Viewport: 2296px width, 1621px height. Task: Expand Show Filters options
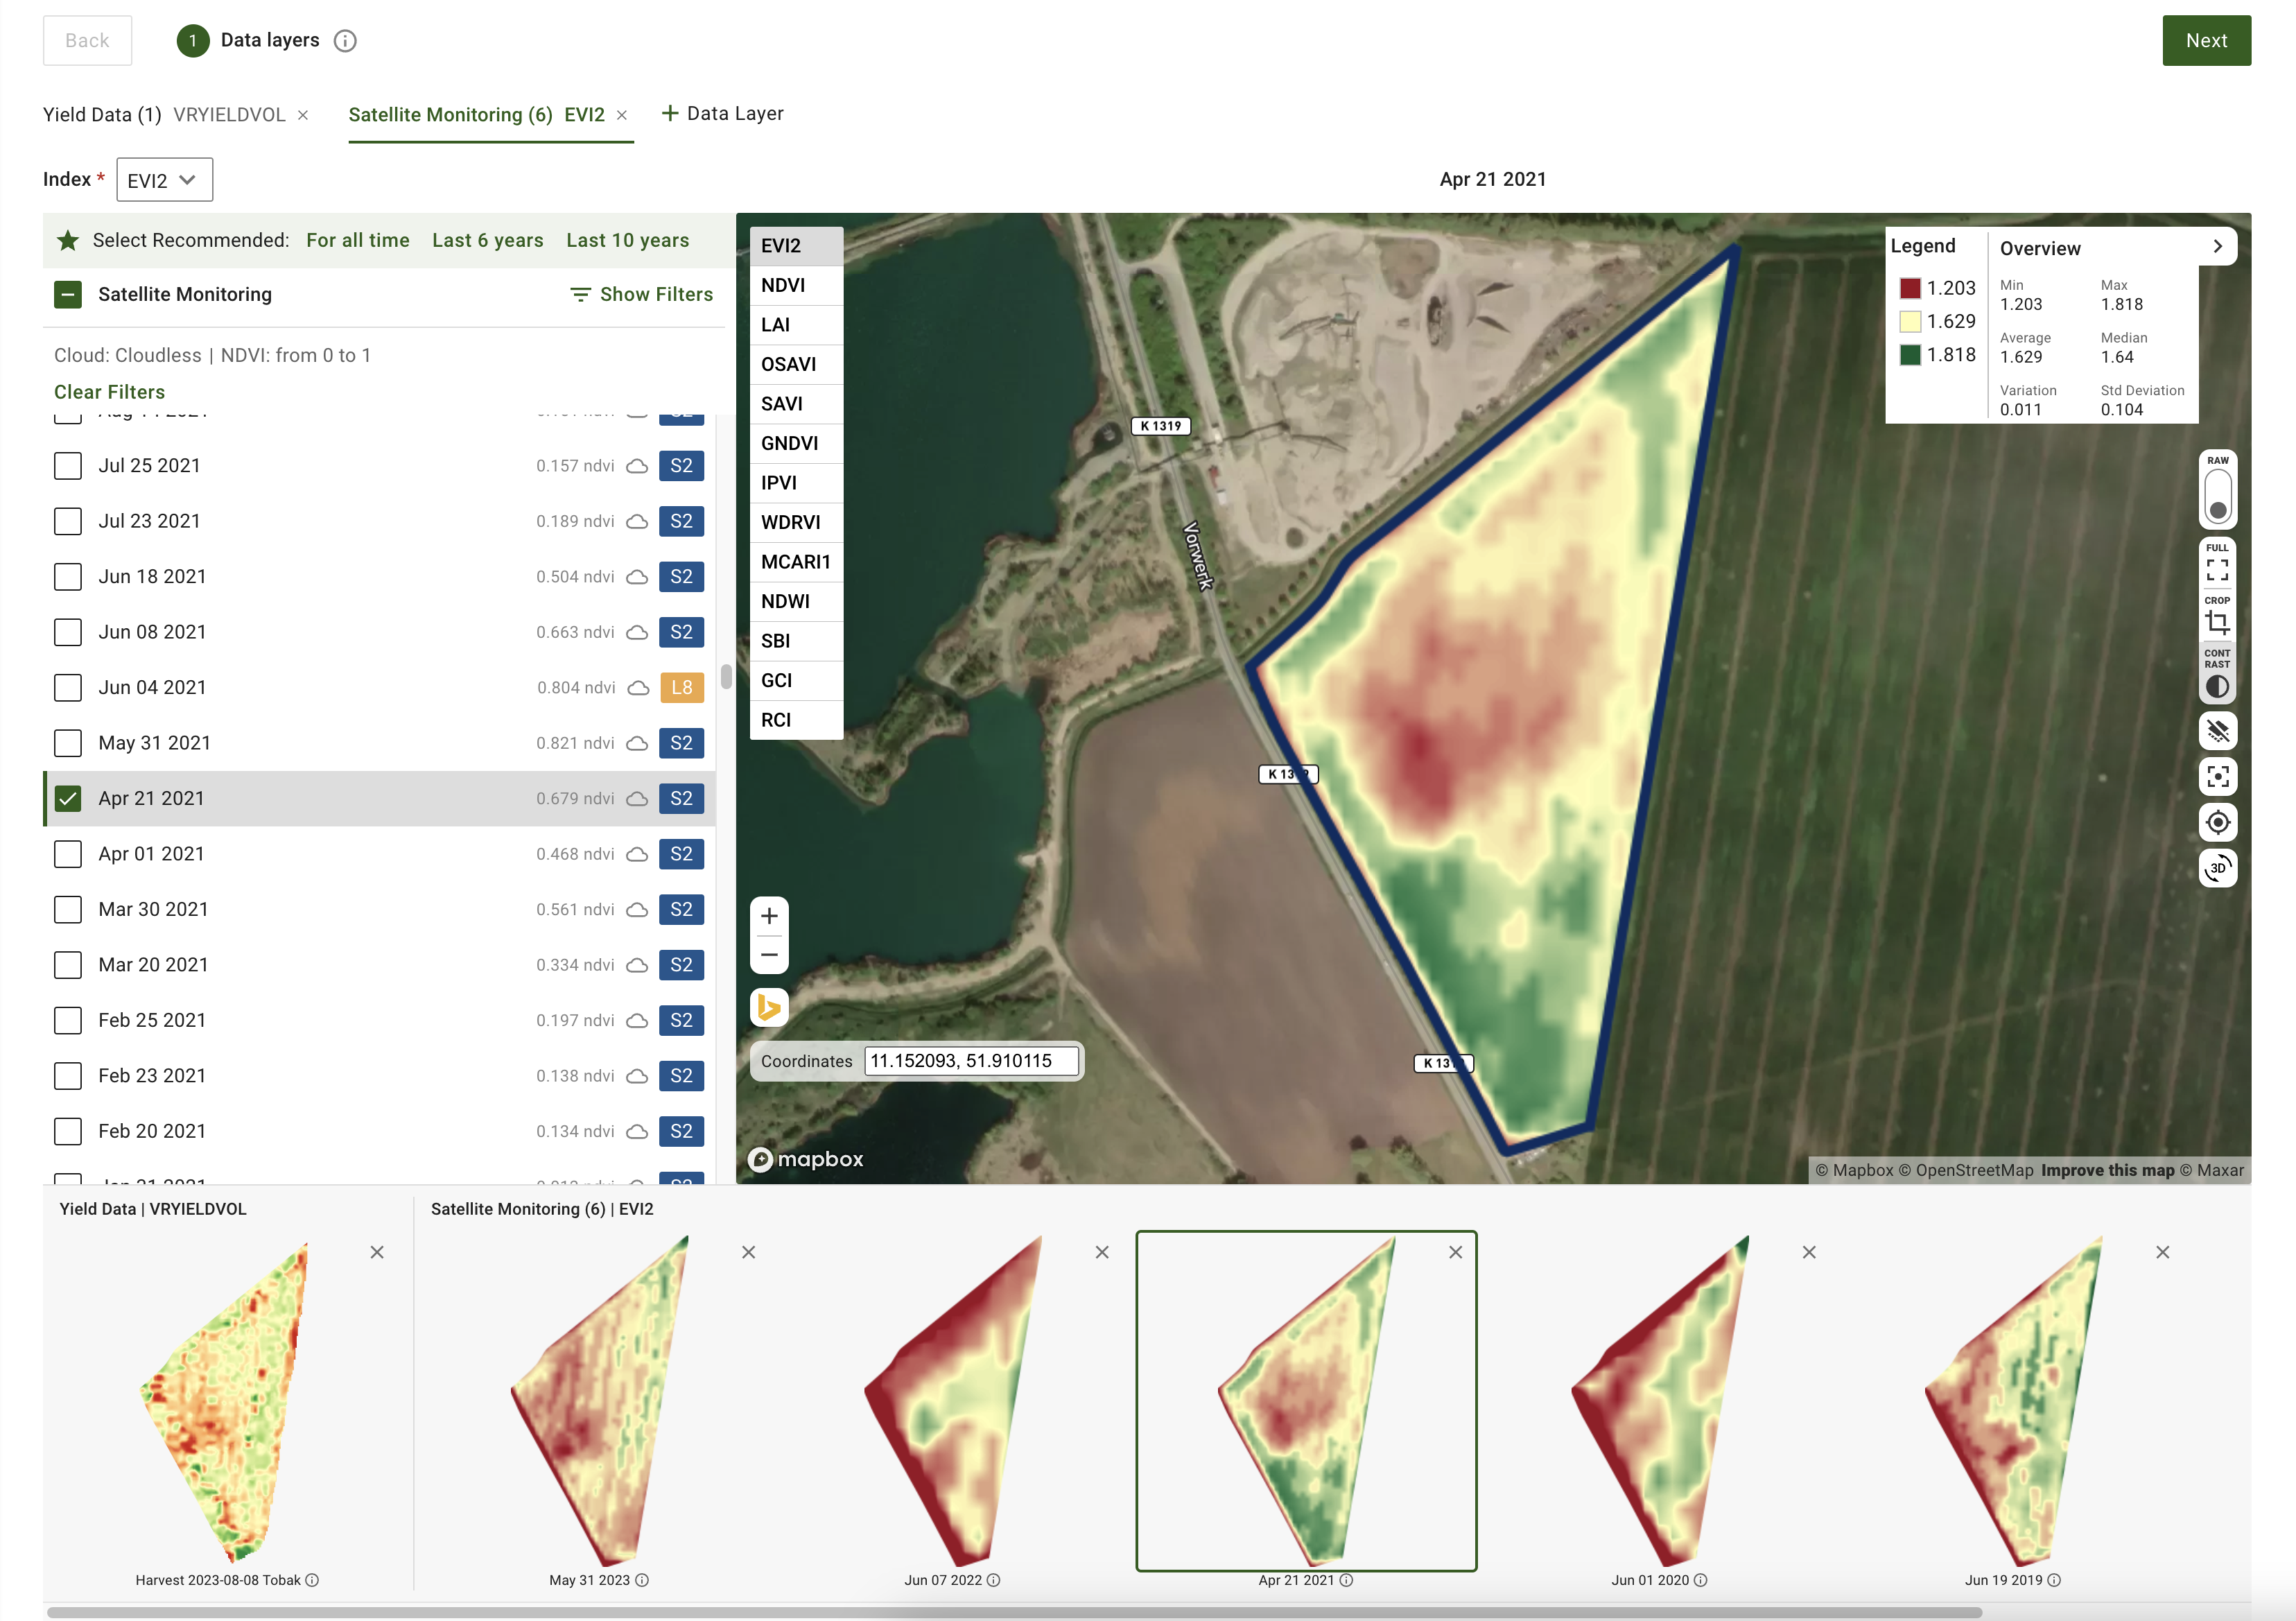coord(641,294)
